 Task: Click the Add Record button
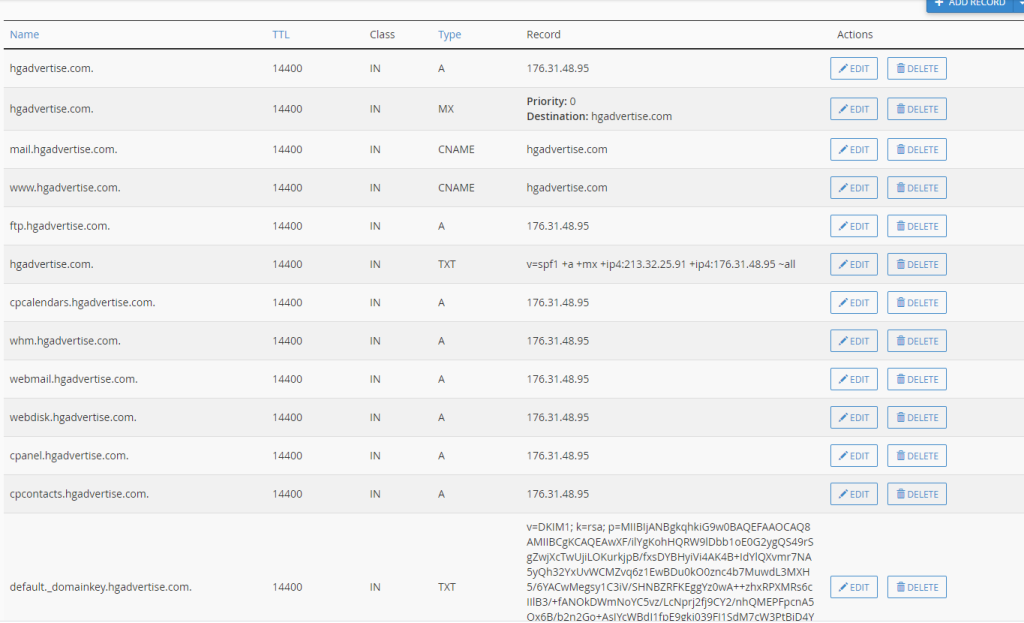pos(968,5)
